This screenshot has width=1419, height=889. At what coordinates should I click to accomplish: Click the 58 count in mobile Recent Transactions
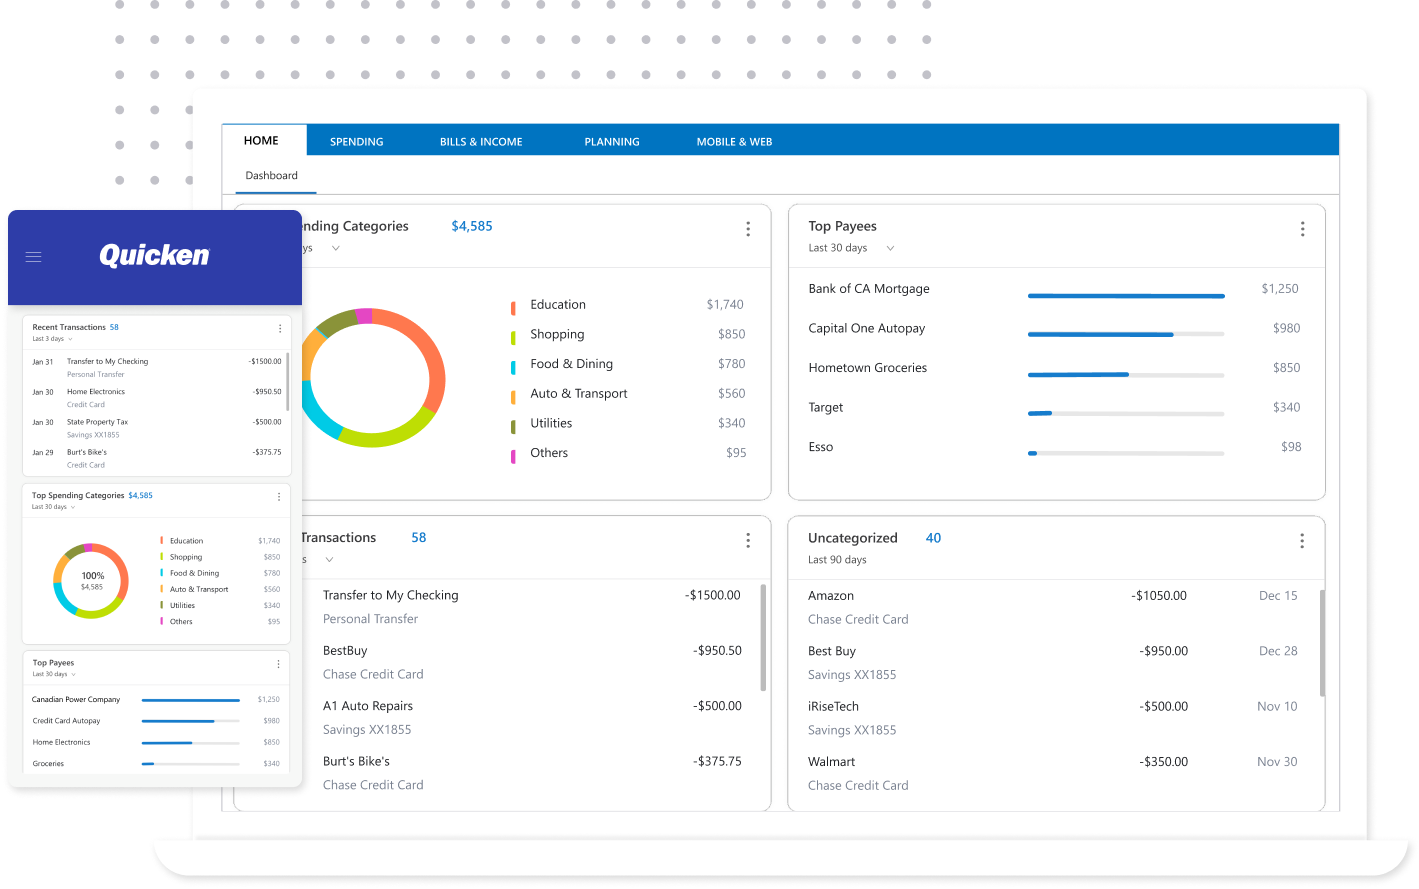click(x=114, y=327)
